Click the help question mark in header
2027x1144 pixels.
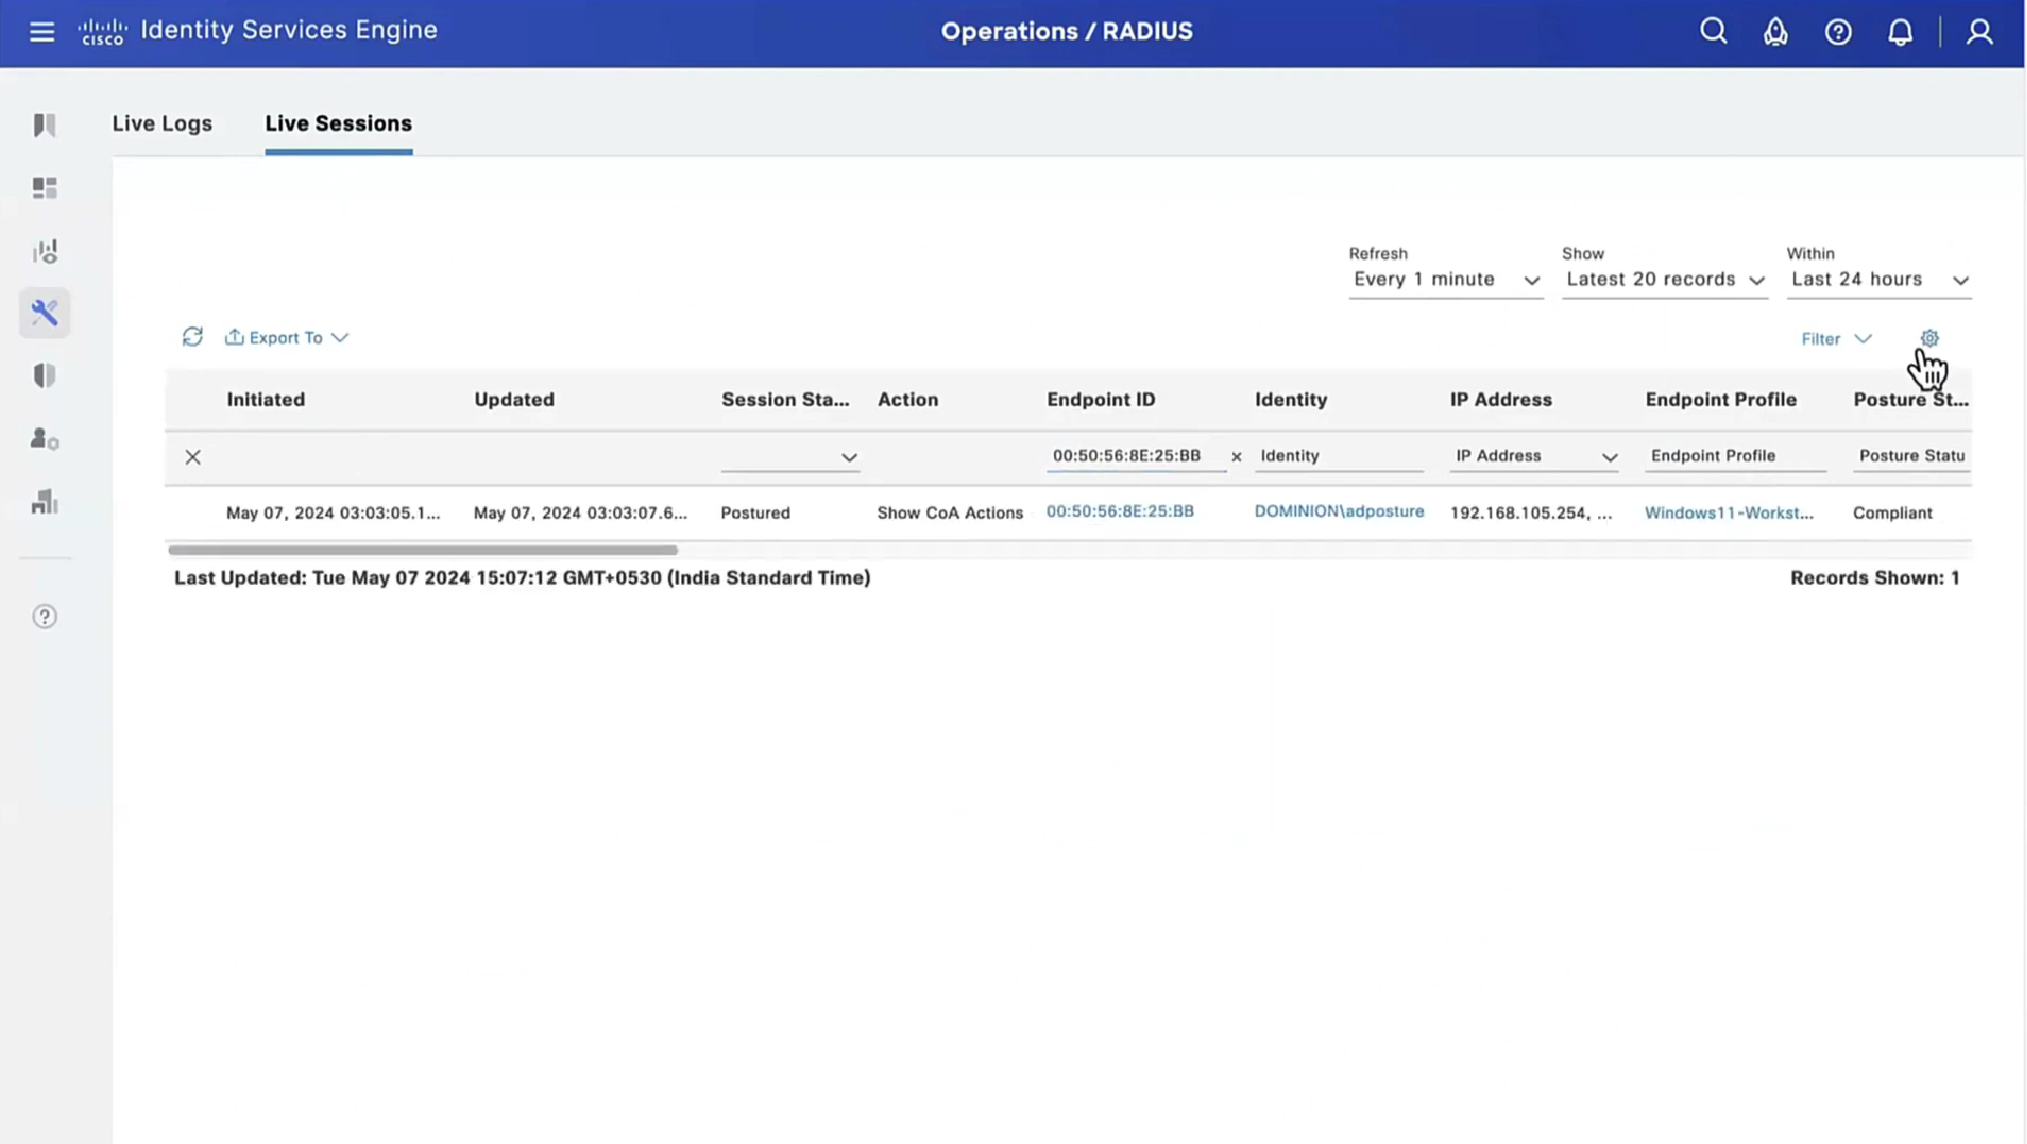coord(1837,32)
